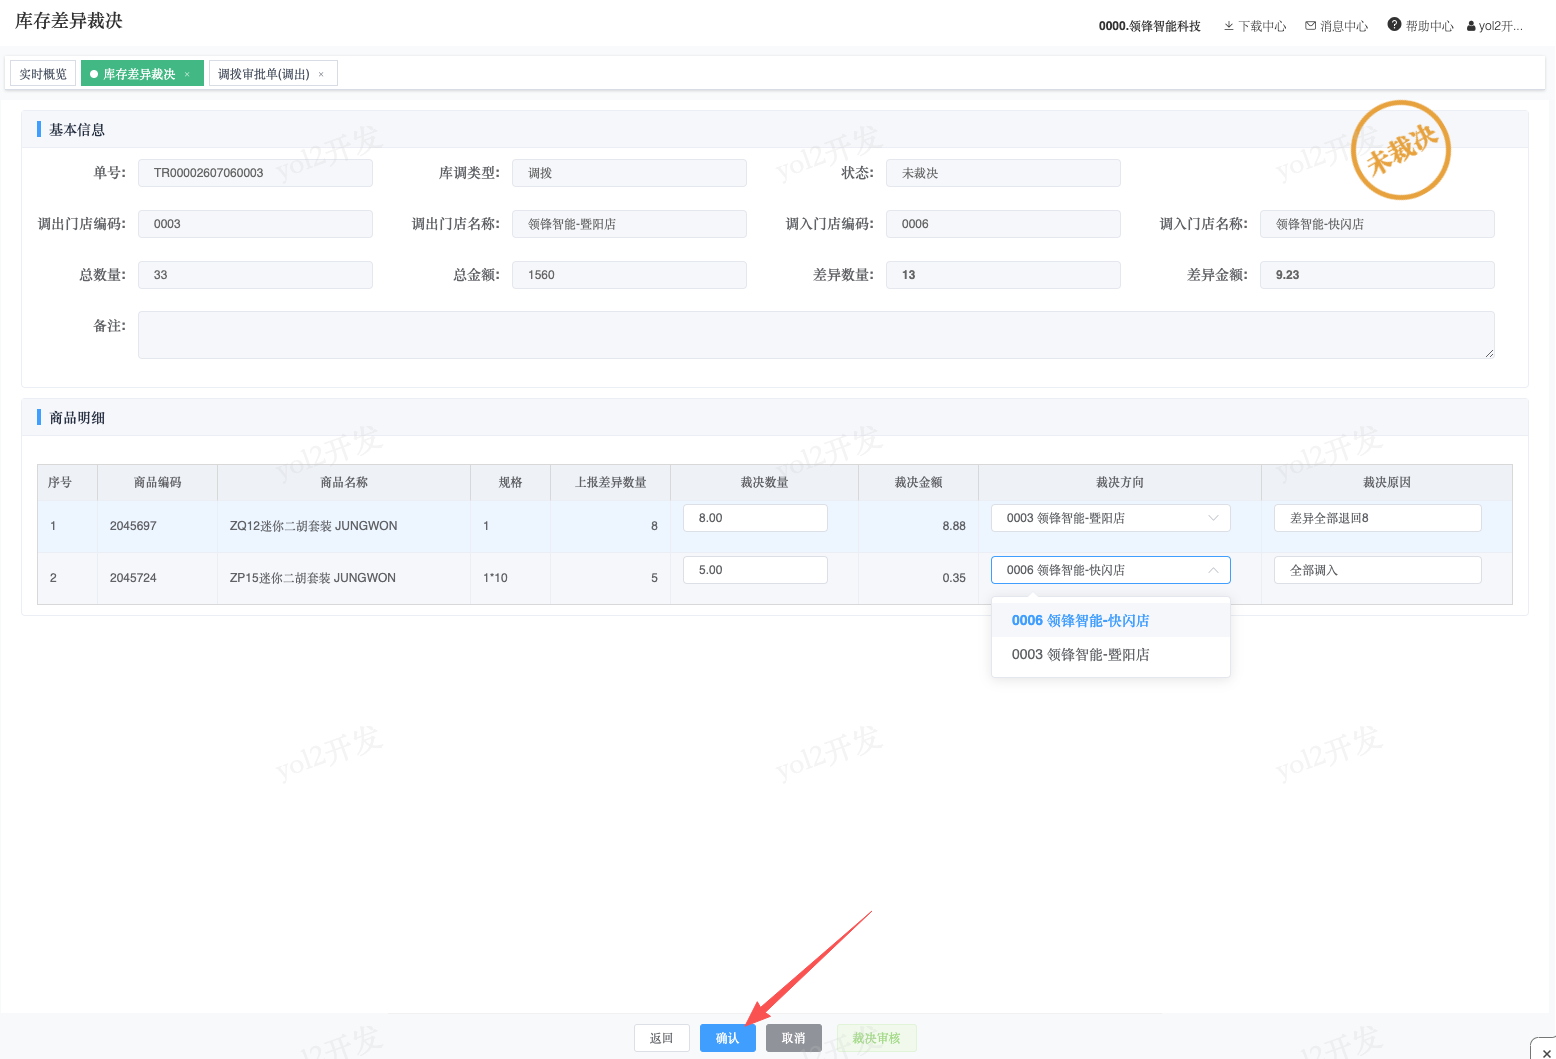Close the 库存差异裁决 tab via x
Image resolution: width=1556 pixels, height=1059 pixels.
(x=187, y=74)
